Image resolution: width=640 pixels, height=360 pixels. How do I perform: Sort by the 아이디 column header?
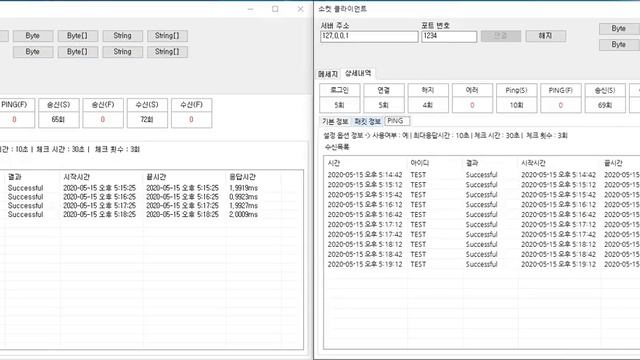click(436, 163)
